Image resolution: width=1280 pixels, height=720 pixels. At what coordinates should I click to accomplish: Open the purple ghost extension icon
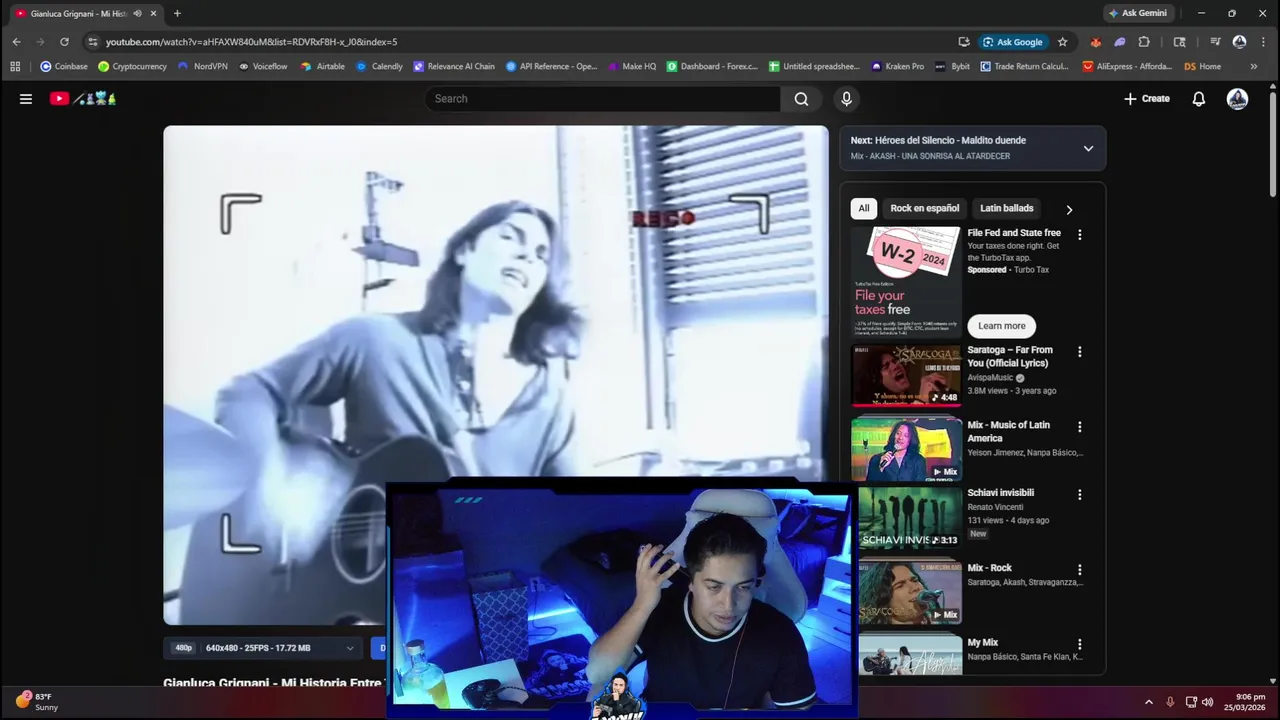(1120, 42)
